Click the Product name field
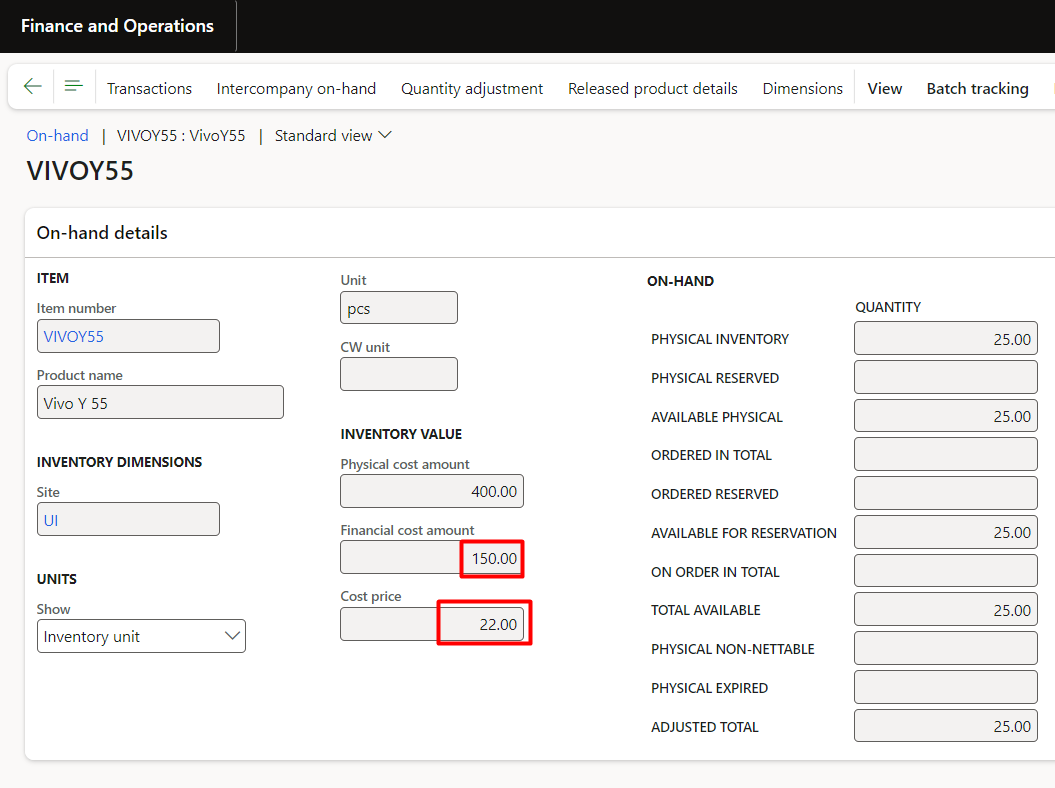Viewport: 1055px width, 788px height. pos(160,403)
